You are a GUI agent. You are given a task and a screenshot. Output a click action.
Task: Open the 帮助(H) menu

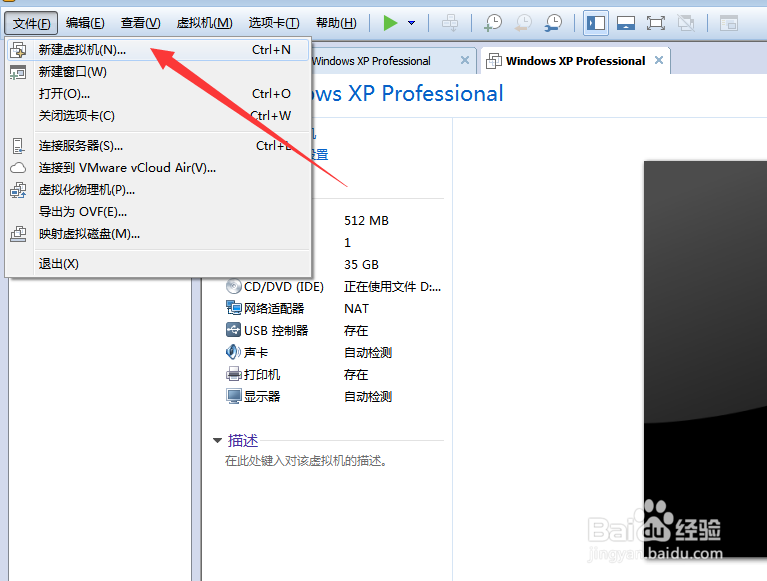coord(336,23)
